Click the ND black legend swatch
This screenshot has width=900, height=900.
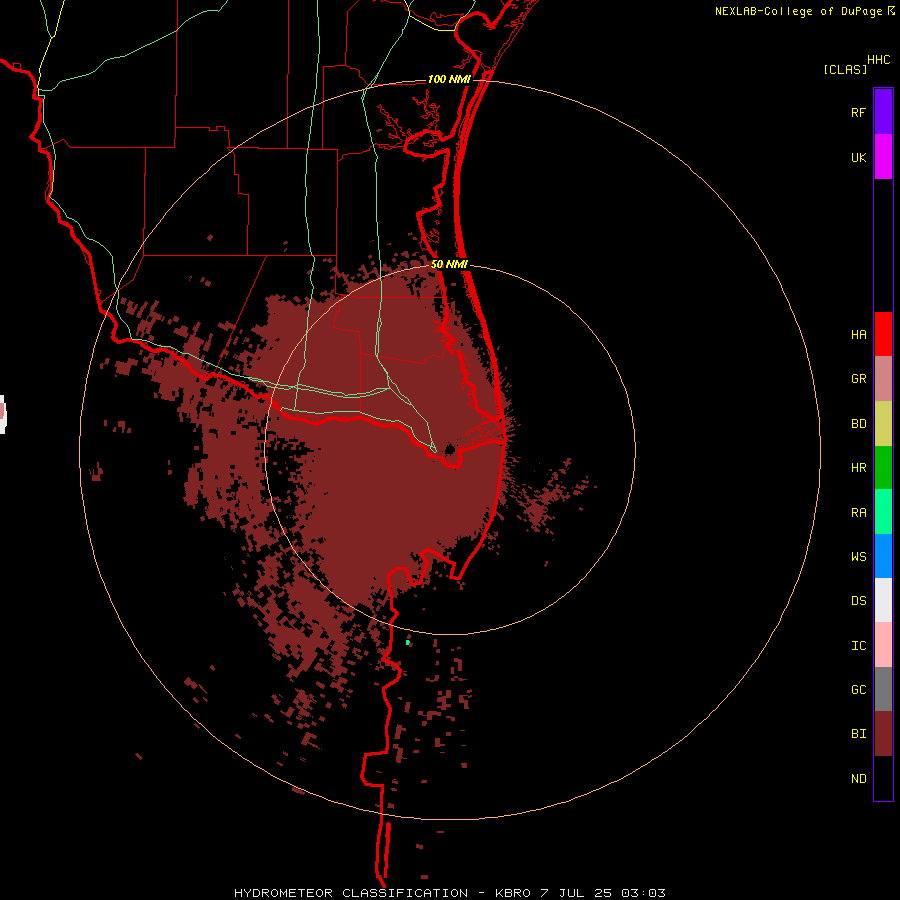(x=883, y=778)
